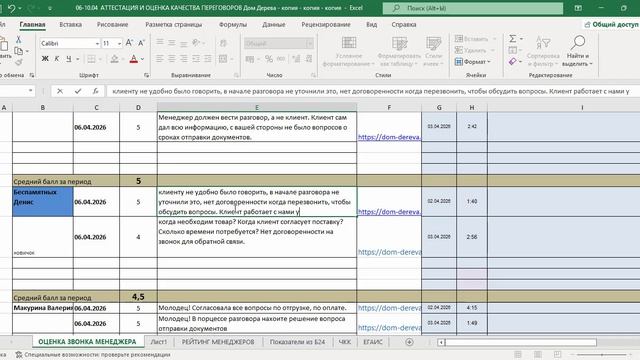Select the Беспамятных Денис cell

click(43, 202)
